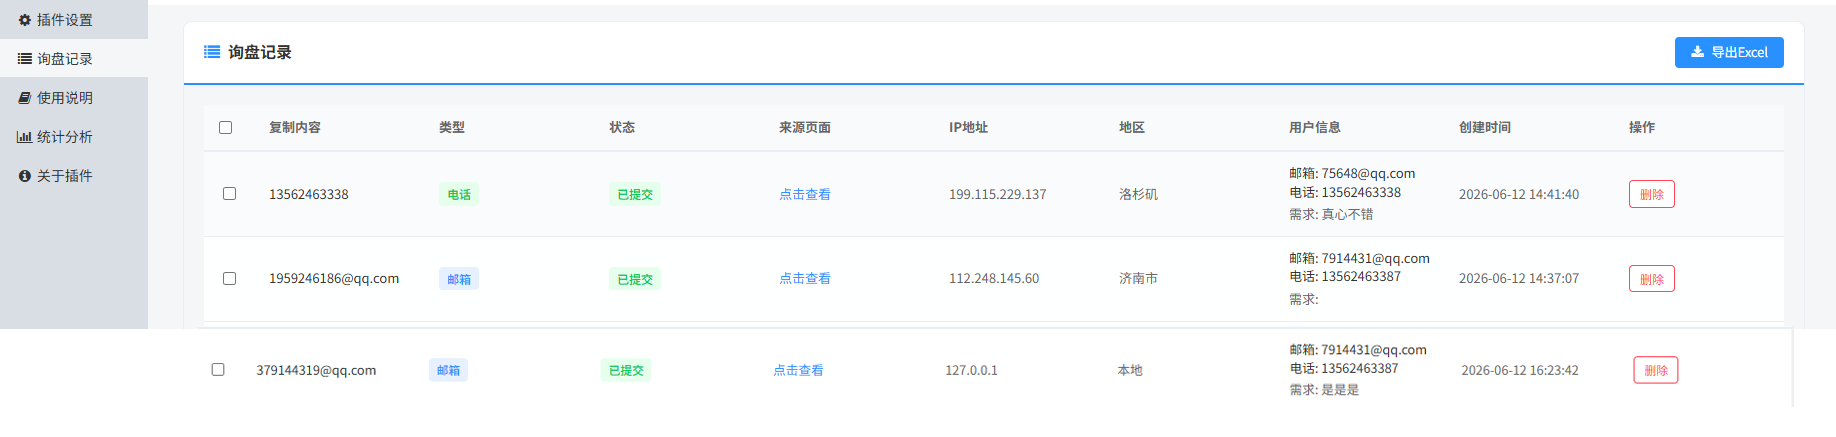
Task: Check the row for 1959246186@qq.com
Action: 229,278
